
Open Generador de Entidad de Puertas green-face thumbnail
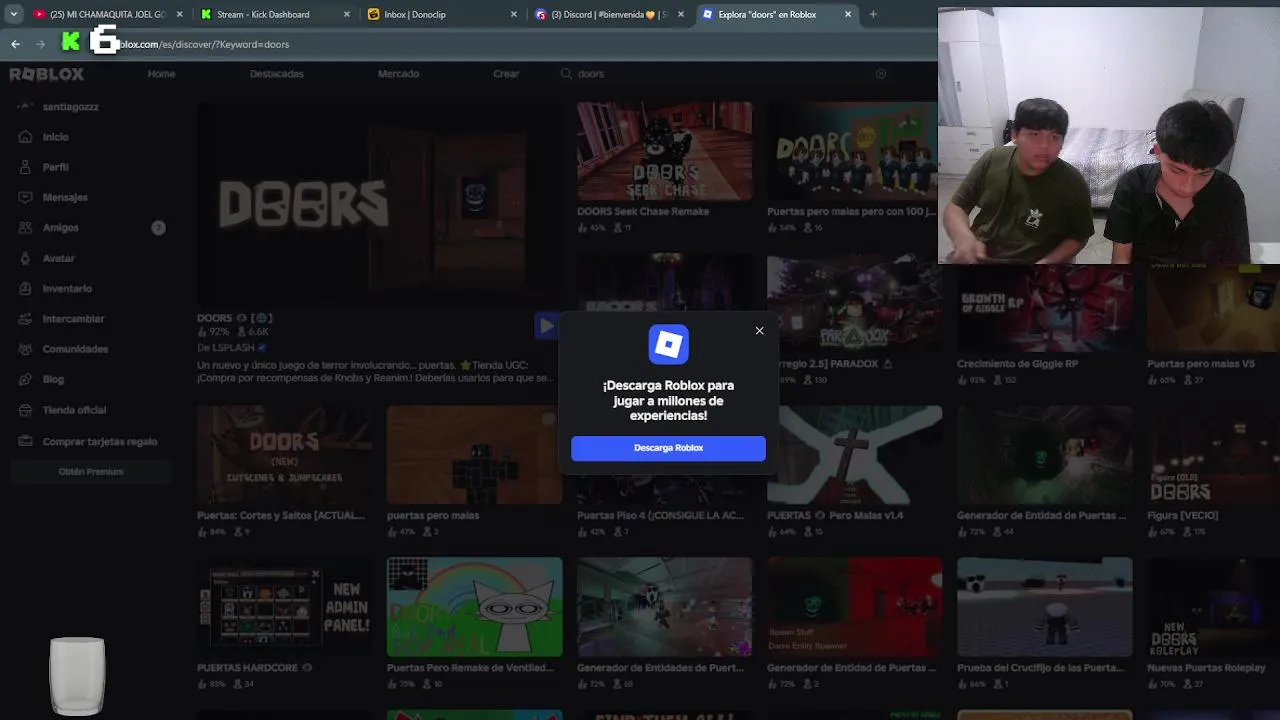1044,455
